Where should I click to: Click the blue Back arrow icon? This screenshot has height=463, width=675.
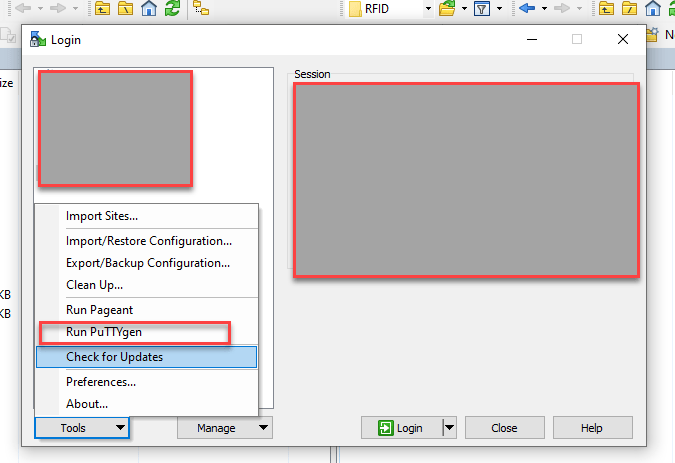coord(527,9)
